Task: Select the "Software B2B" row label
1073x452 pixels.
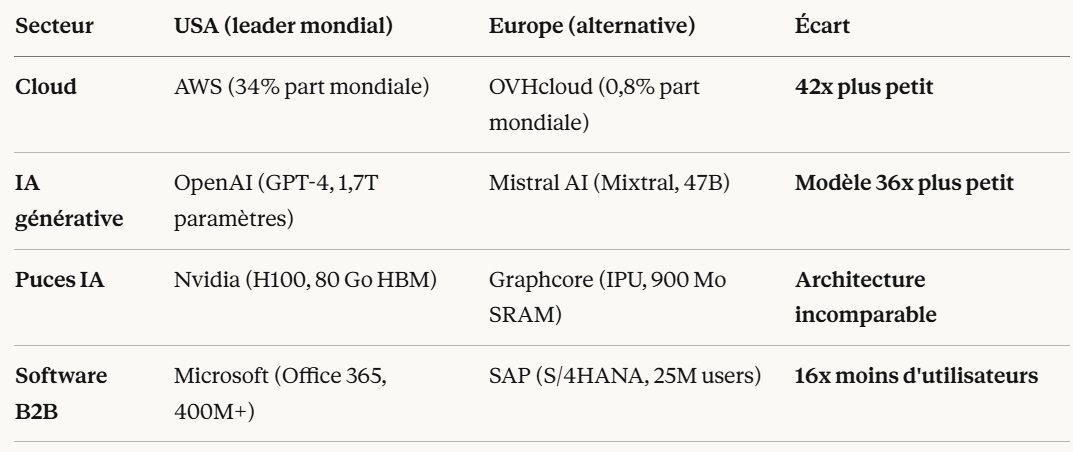Action: tap(61, 393)
